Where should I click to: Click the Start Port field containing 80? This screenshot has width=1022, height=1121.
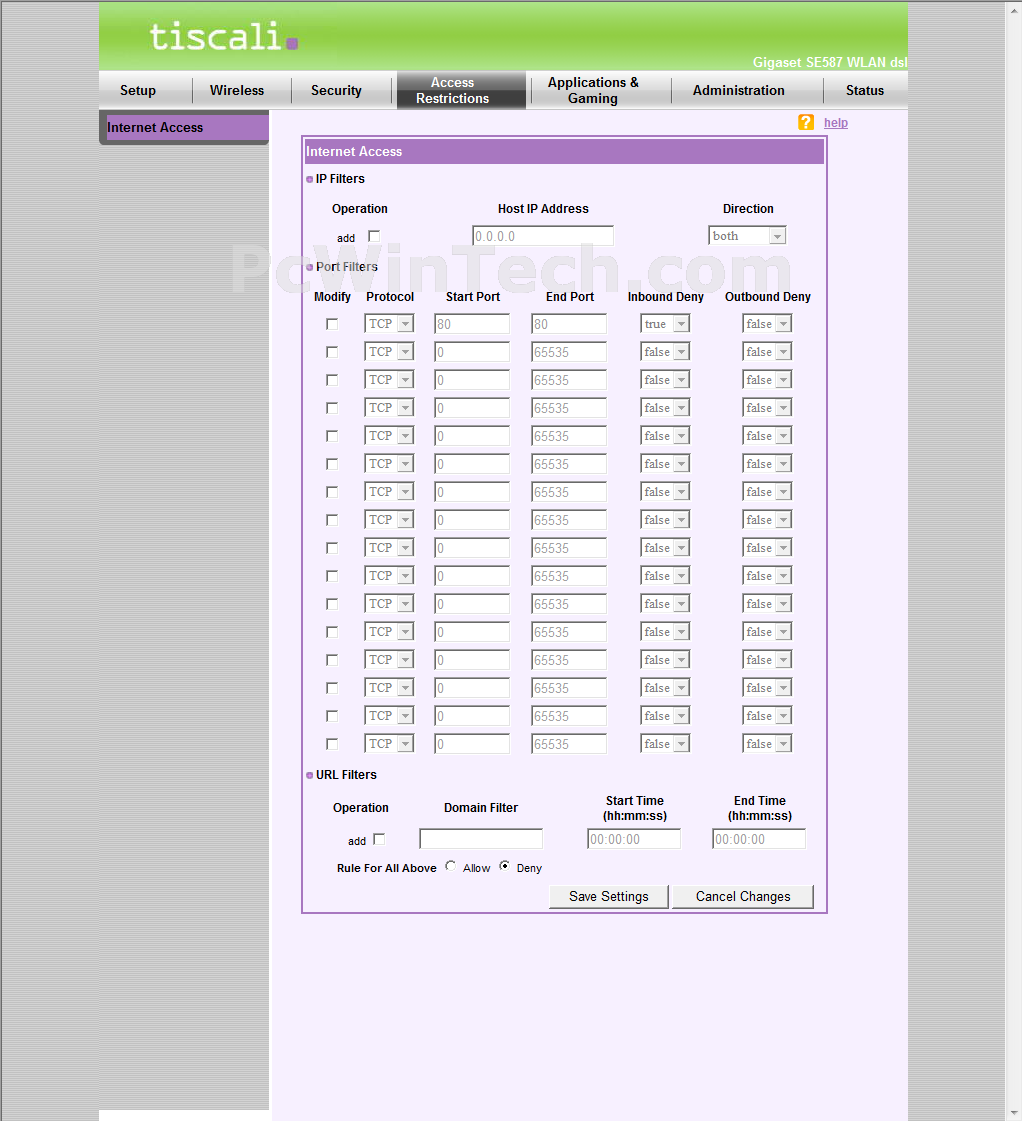coord(472,324)
